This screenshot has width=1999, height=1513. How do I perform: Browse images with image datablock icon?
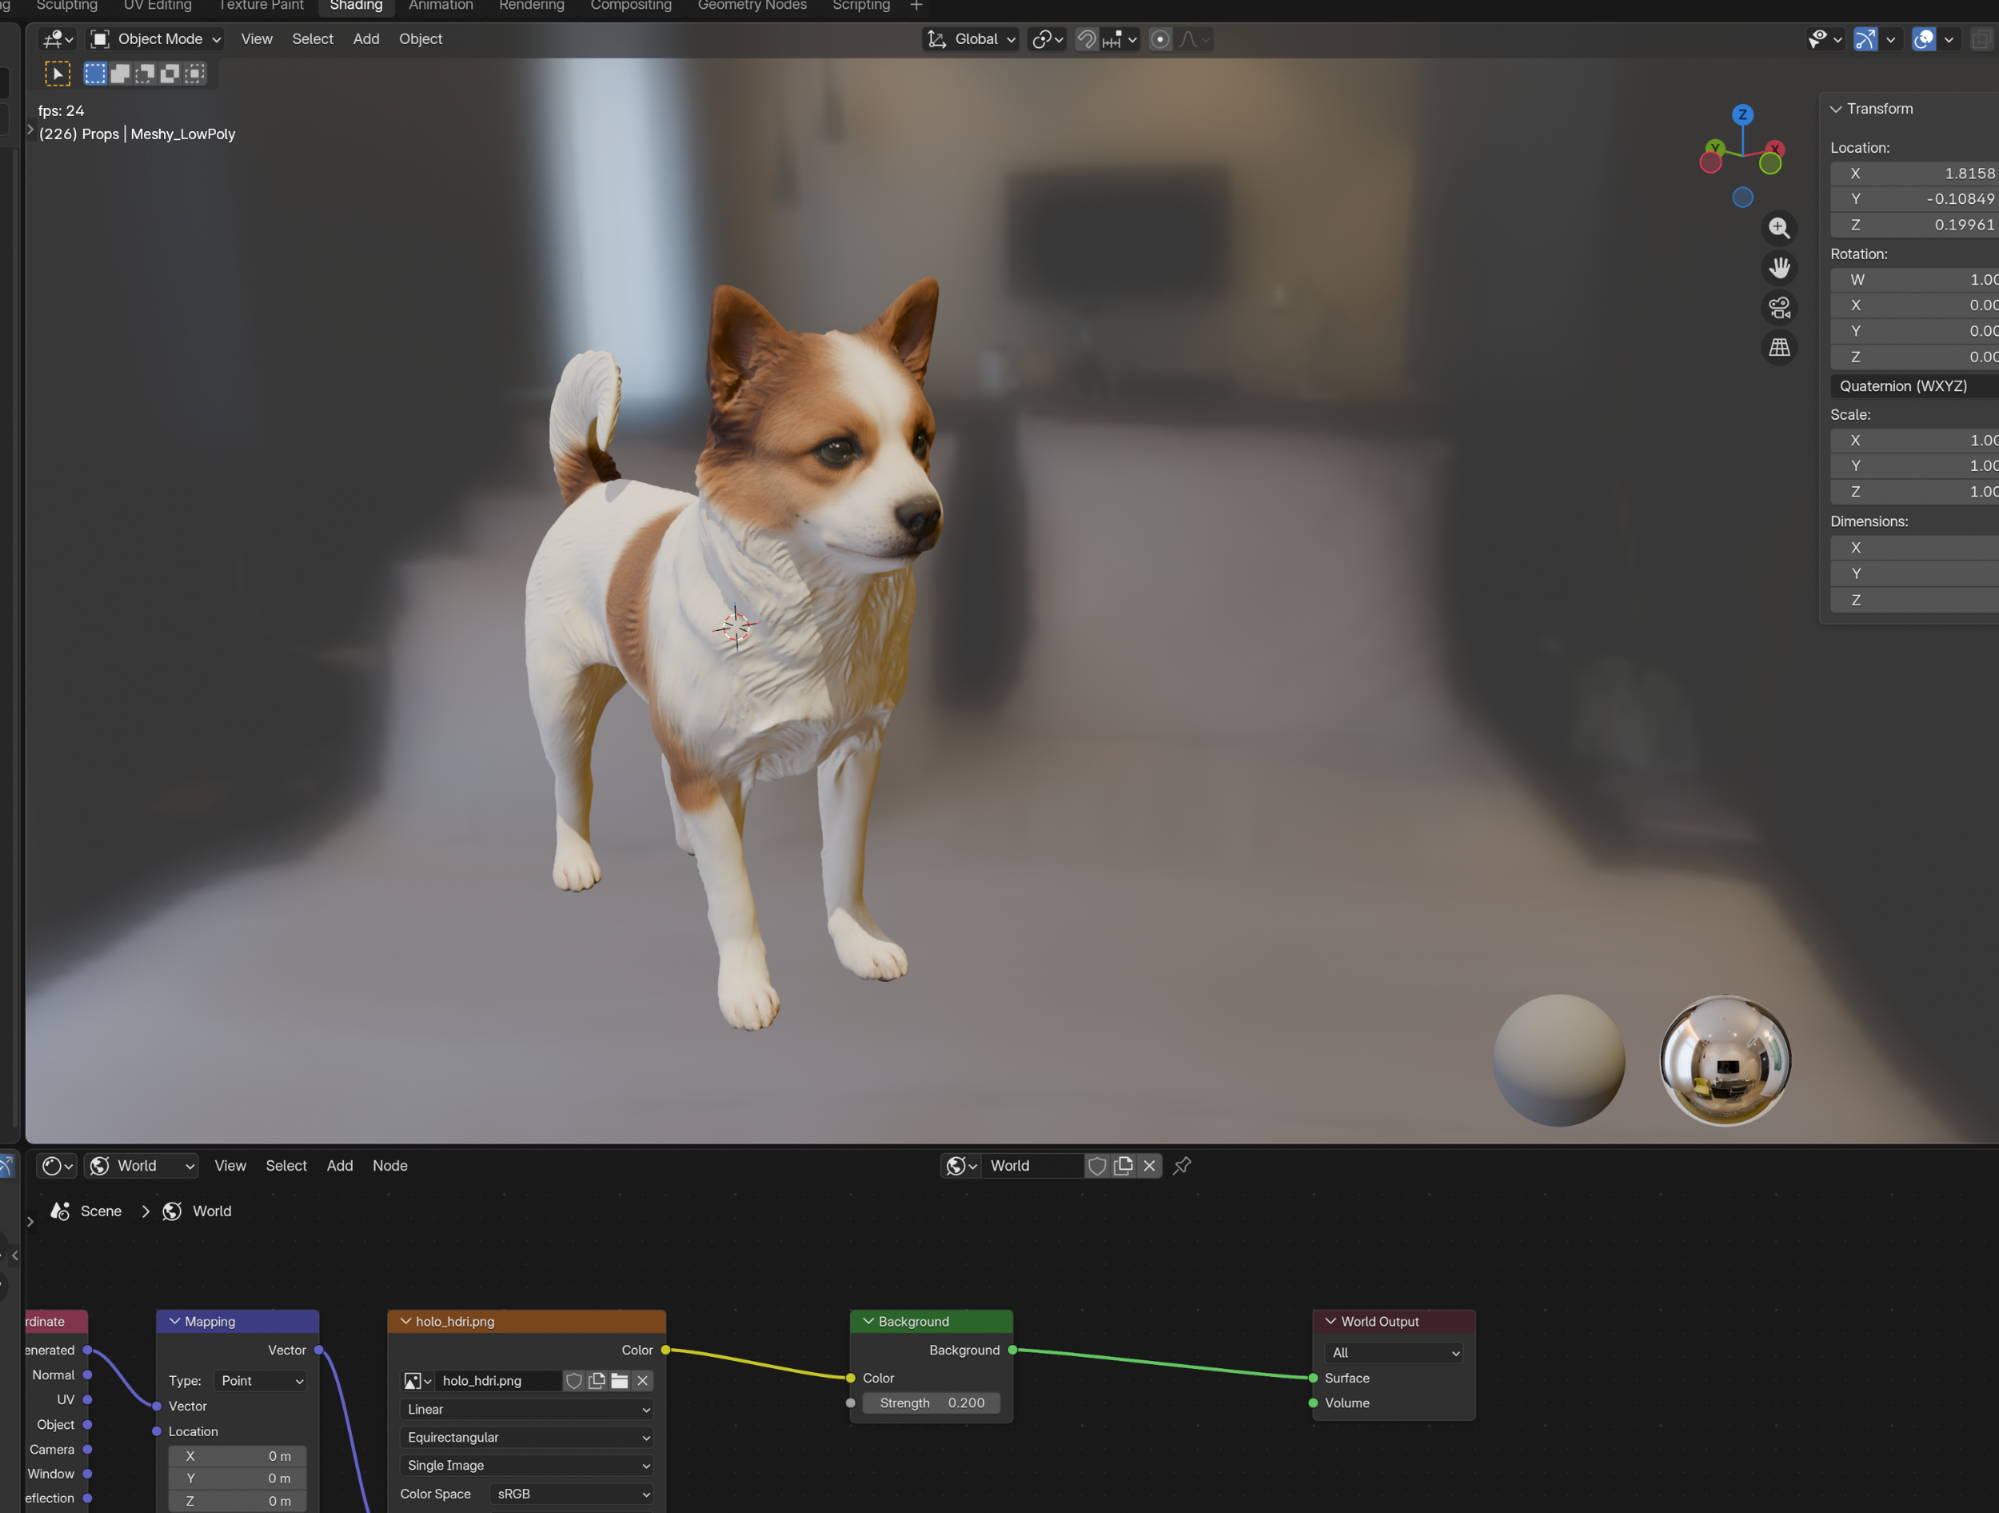(417, 1380)
